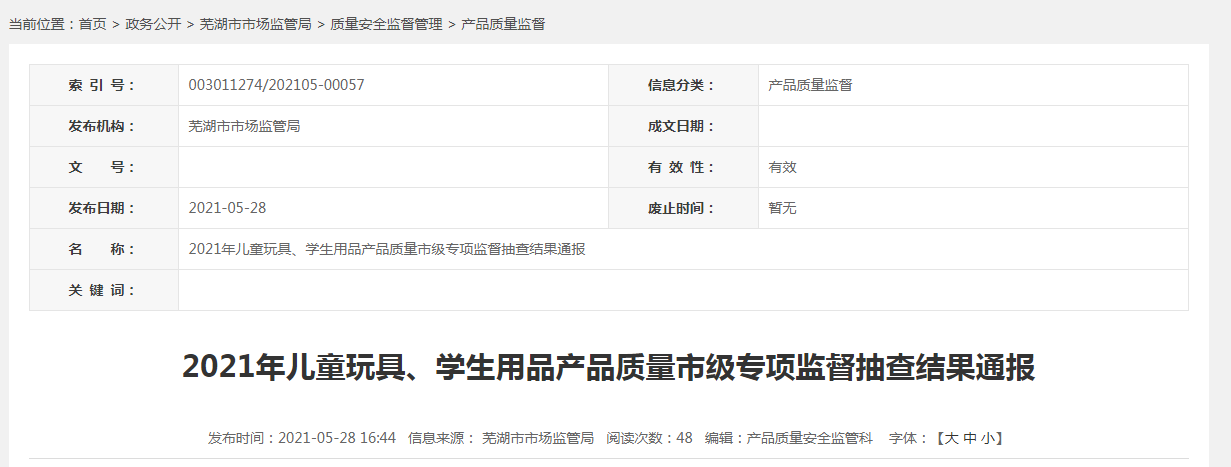Screen dimensions: 1231x467
Task: Click 信息来源 芜湖市市场监管局 text
Action: (501, 438)
